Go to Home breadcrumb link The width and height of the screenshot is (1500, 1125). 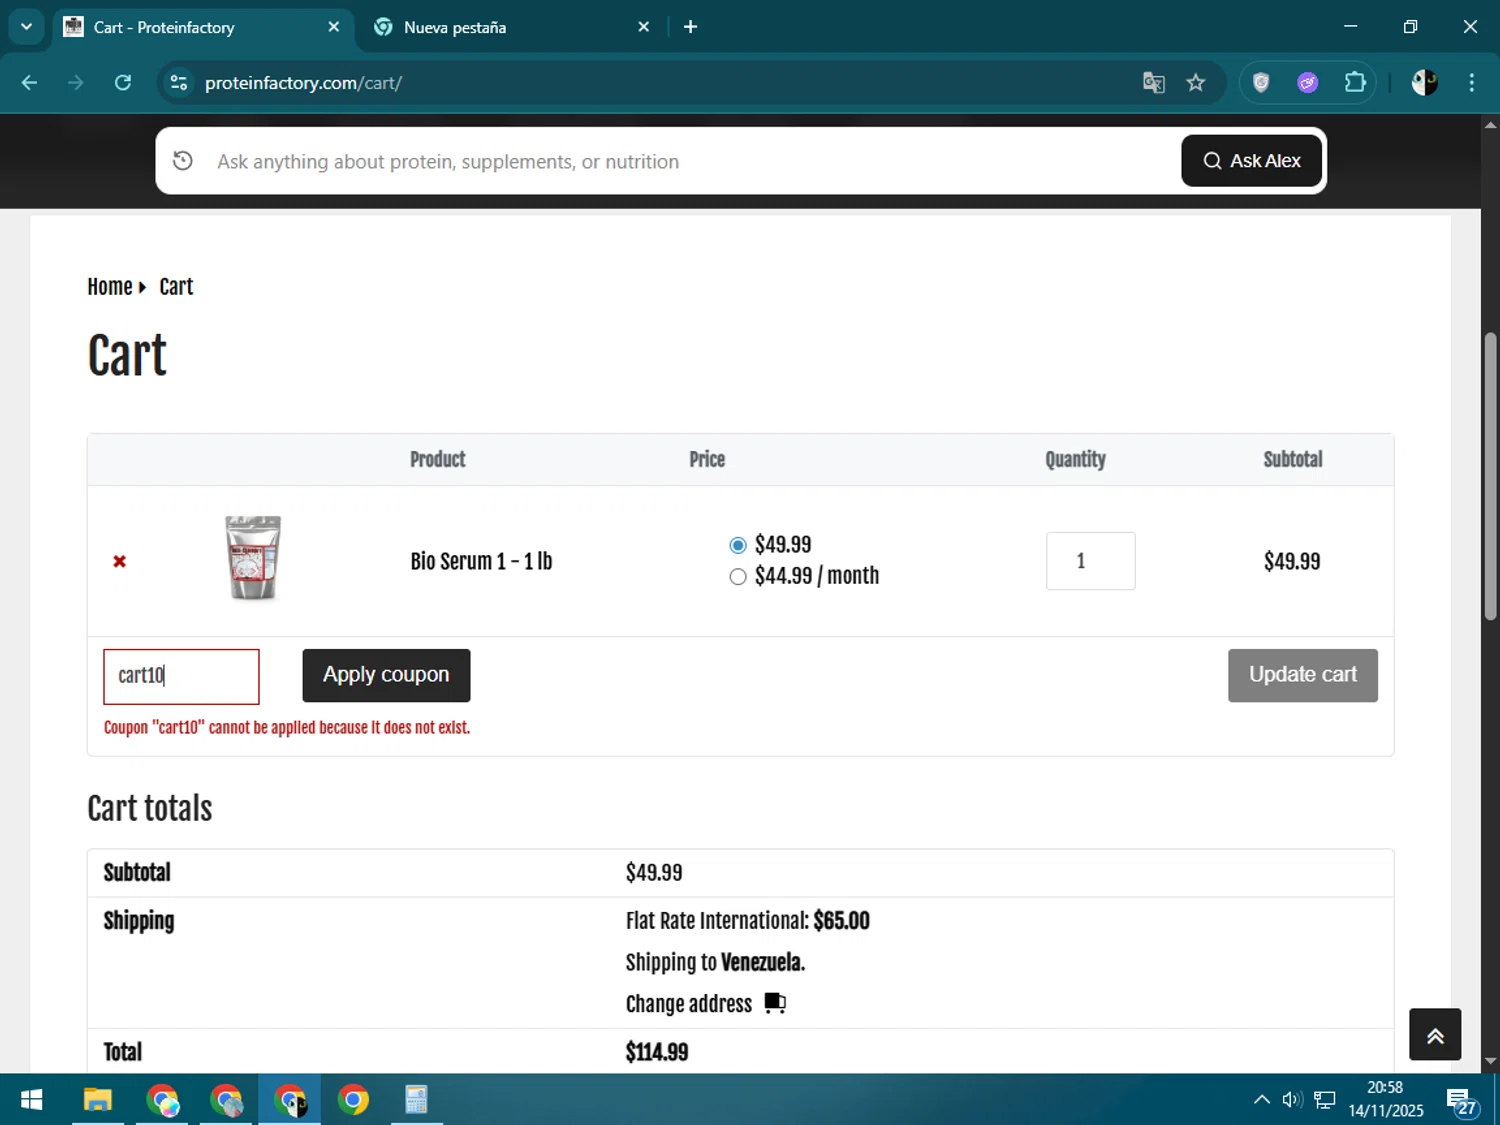pyautogui.click(x=110, y=287)
